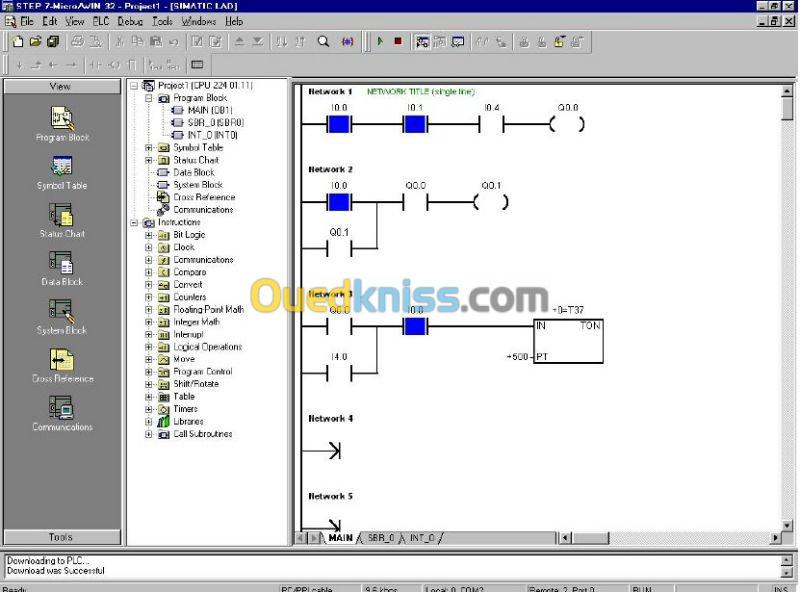Select the TON timer box T37
Screen dimensions: 800x592
(x=568, y=340)
